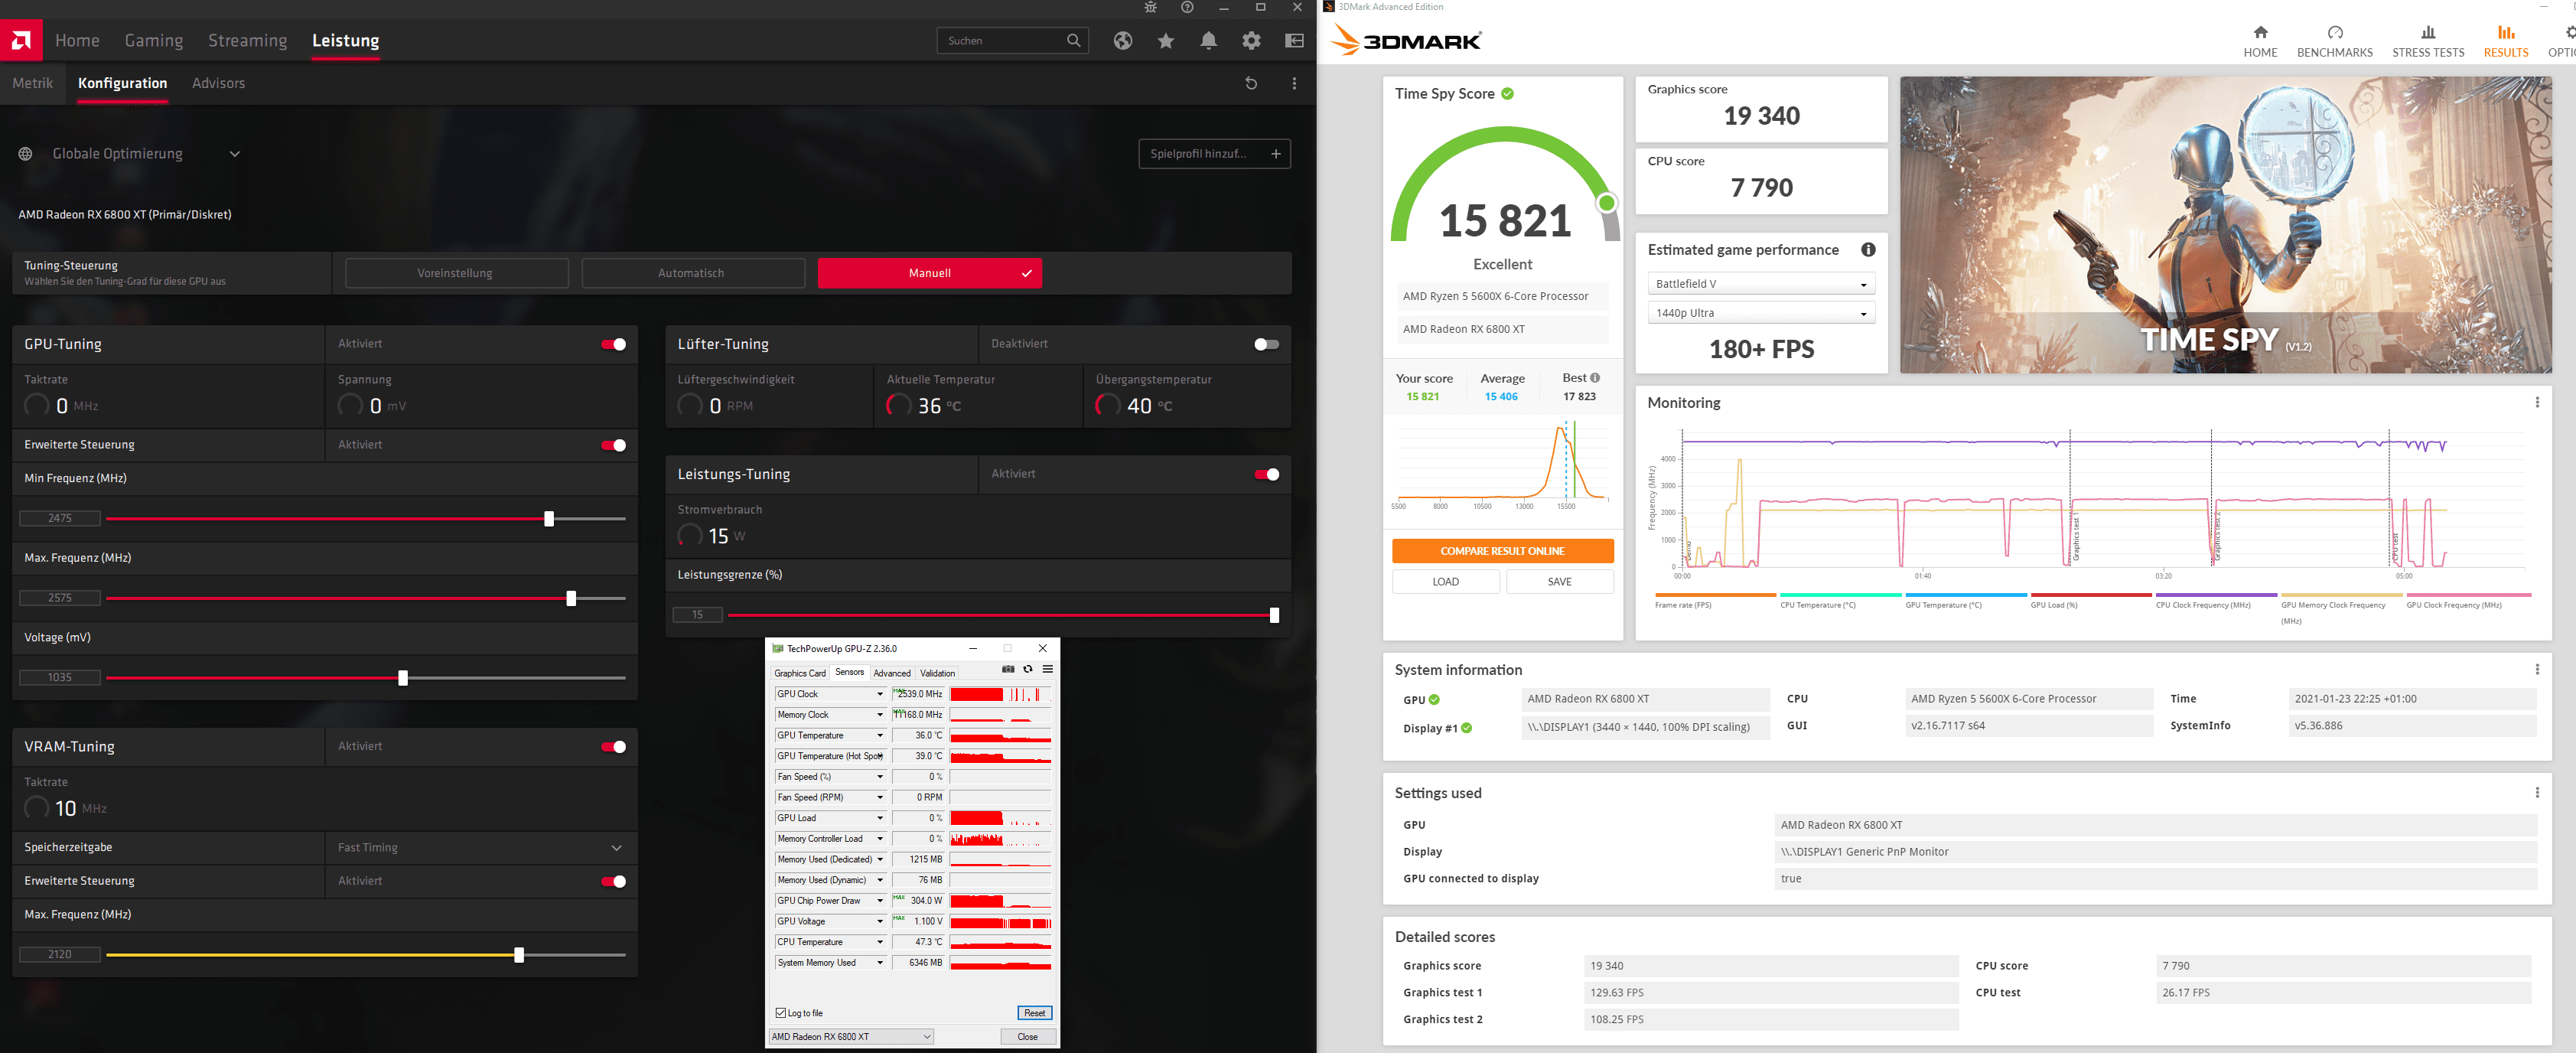Enable the Lüfter-Tuning toggle
This screenshot has height=1053, width=2576.
1267,344
